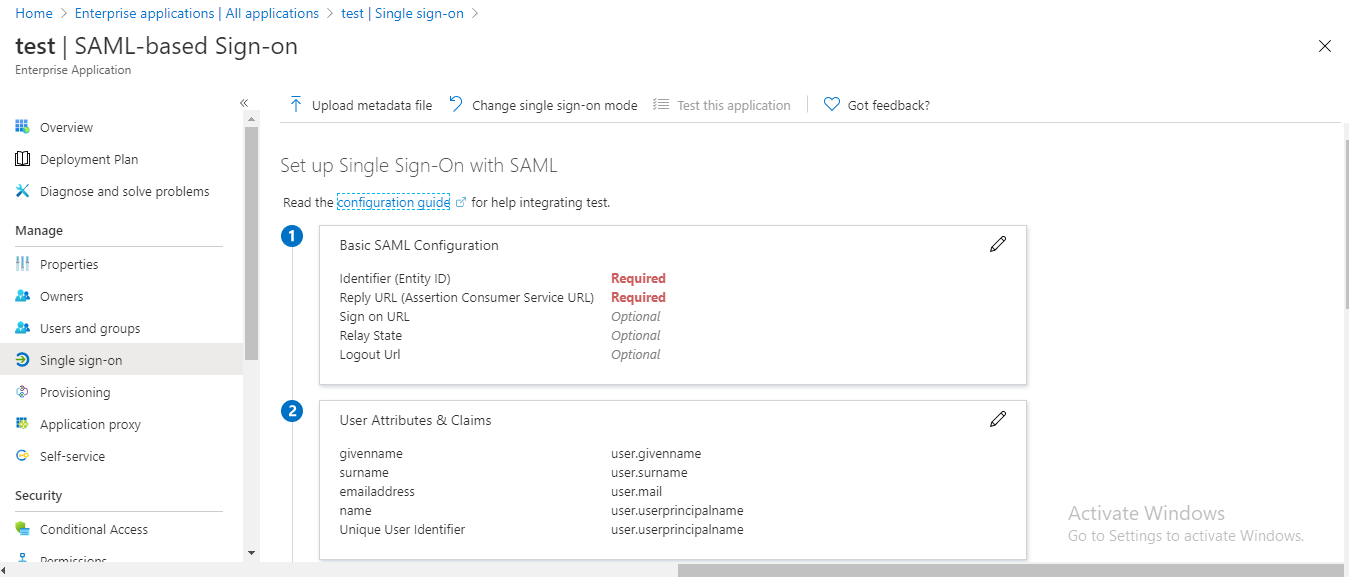Click Test this application label
This screenshot has width=1349, height=577.
[734, 105]
